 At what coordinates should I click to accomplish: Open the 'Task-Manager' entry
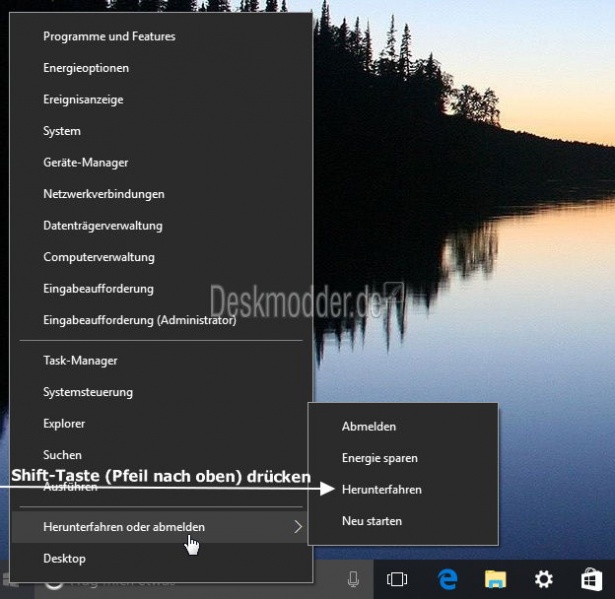[x=80, y=360]
